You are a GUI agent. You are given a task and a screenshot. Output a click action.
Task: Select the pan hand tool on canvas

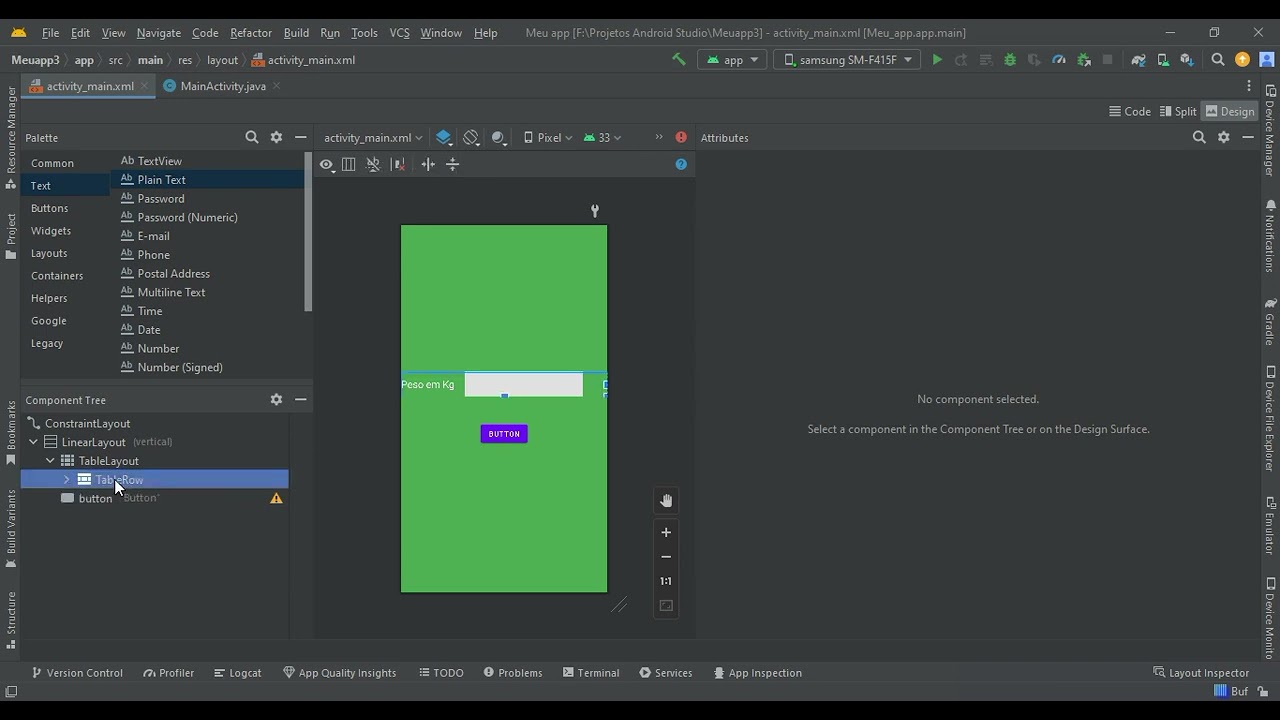(x=666, y=501)
